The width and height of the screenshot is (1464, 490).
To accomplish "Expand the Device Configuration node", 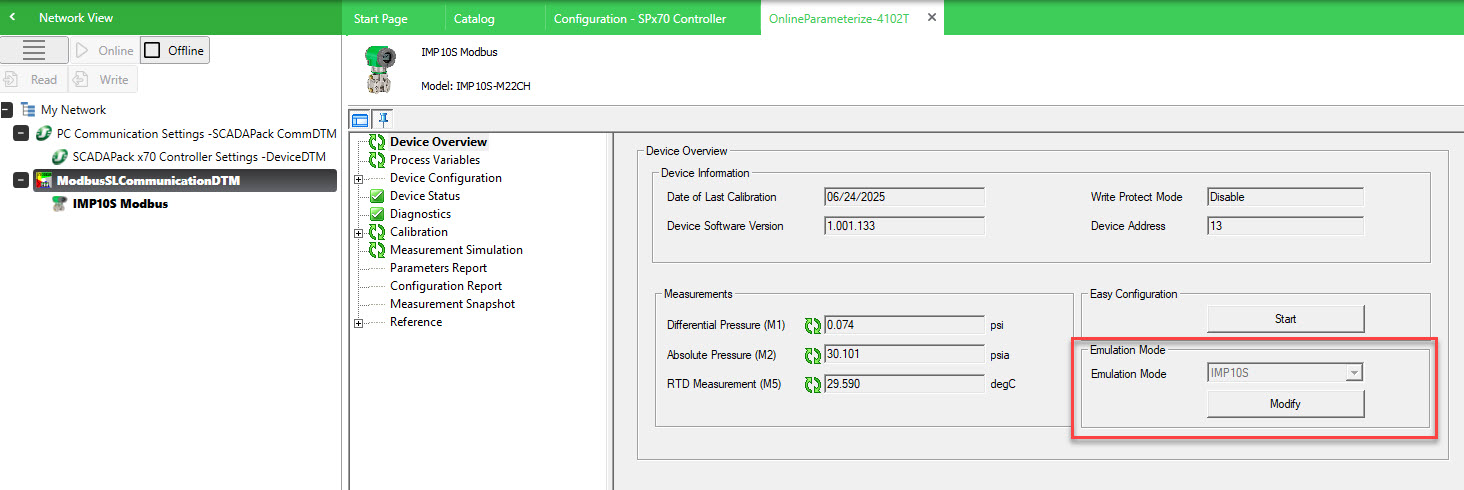I will [x=359, y=179].
